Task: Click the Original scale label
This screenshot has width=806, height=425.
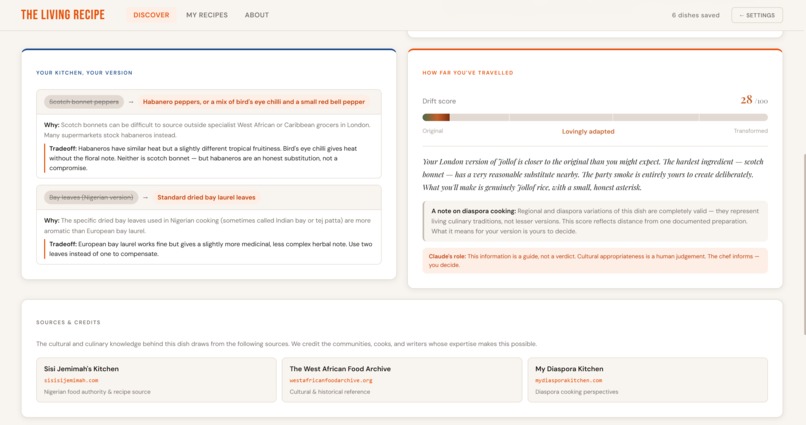Action: (x=432, y=131)
